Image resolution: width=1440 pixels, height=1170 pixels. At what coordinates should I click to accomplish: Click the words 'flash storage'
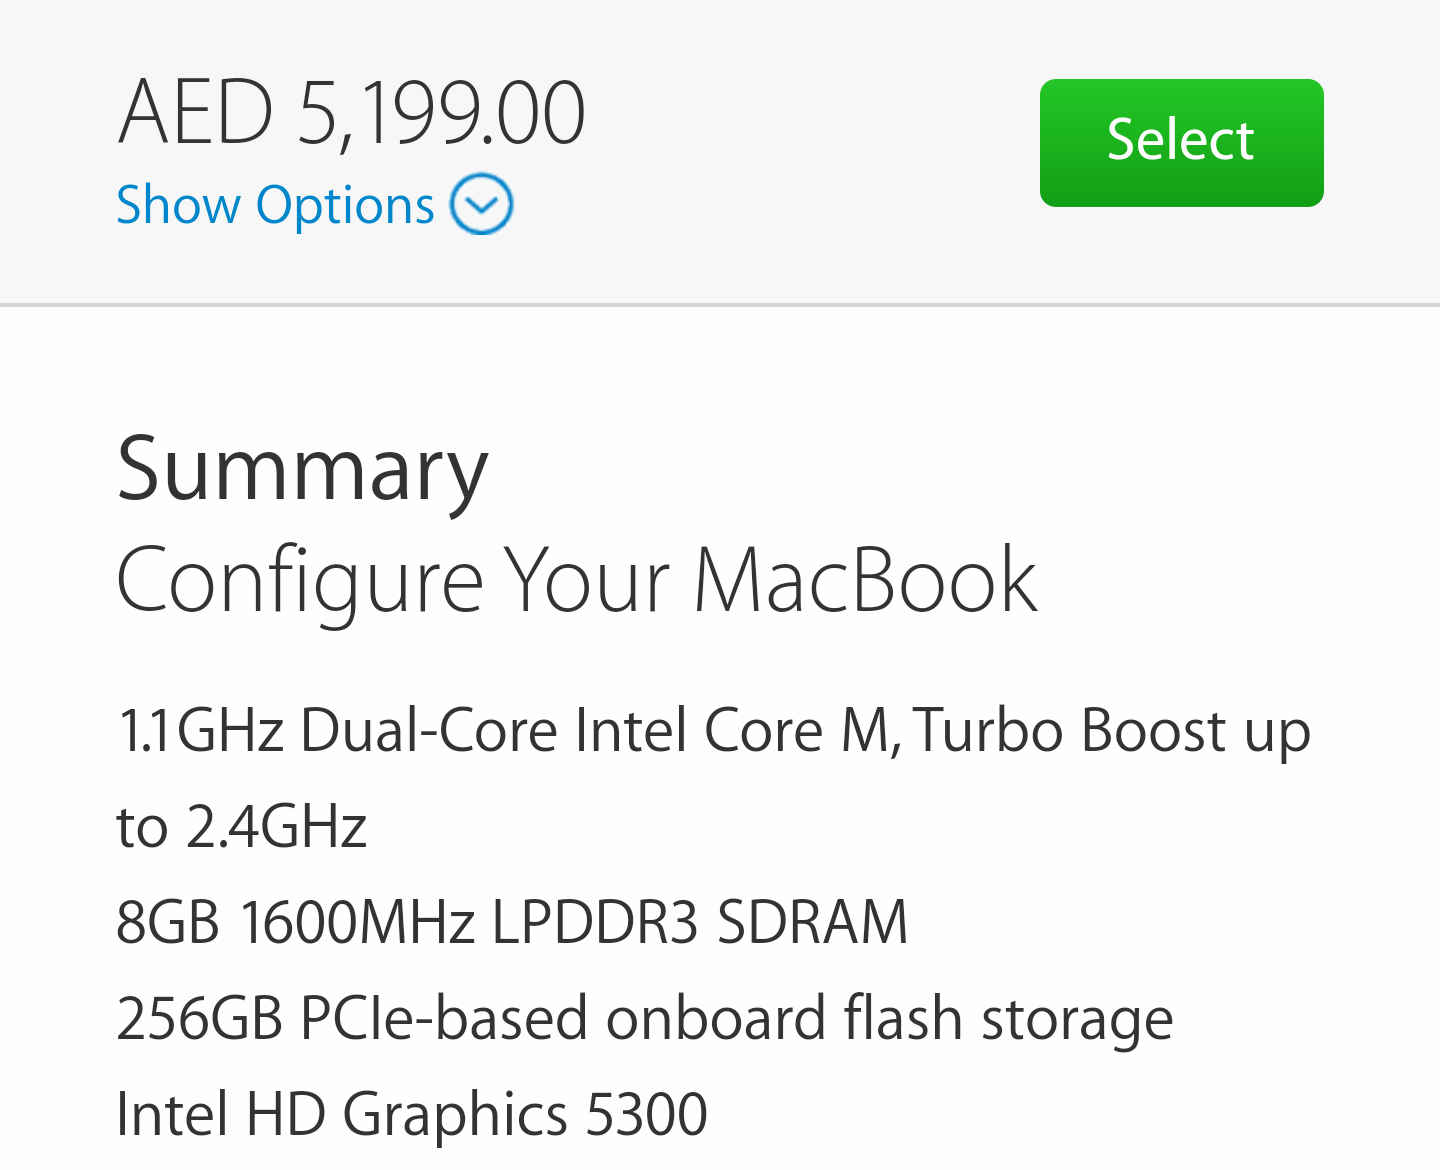(1008, 1019)
